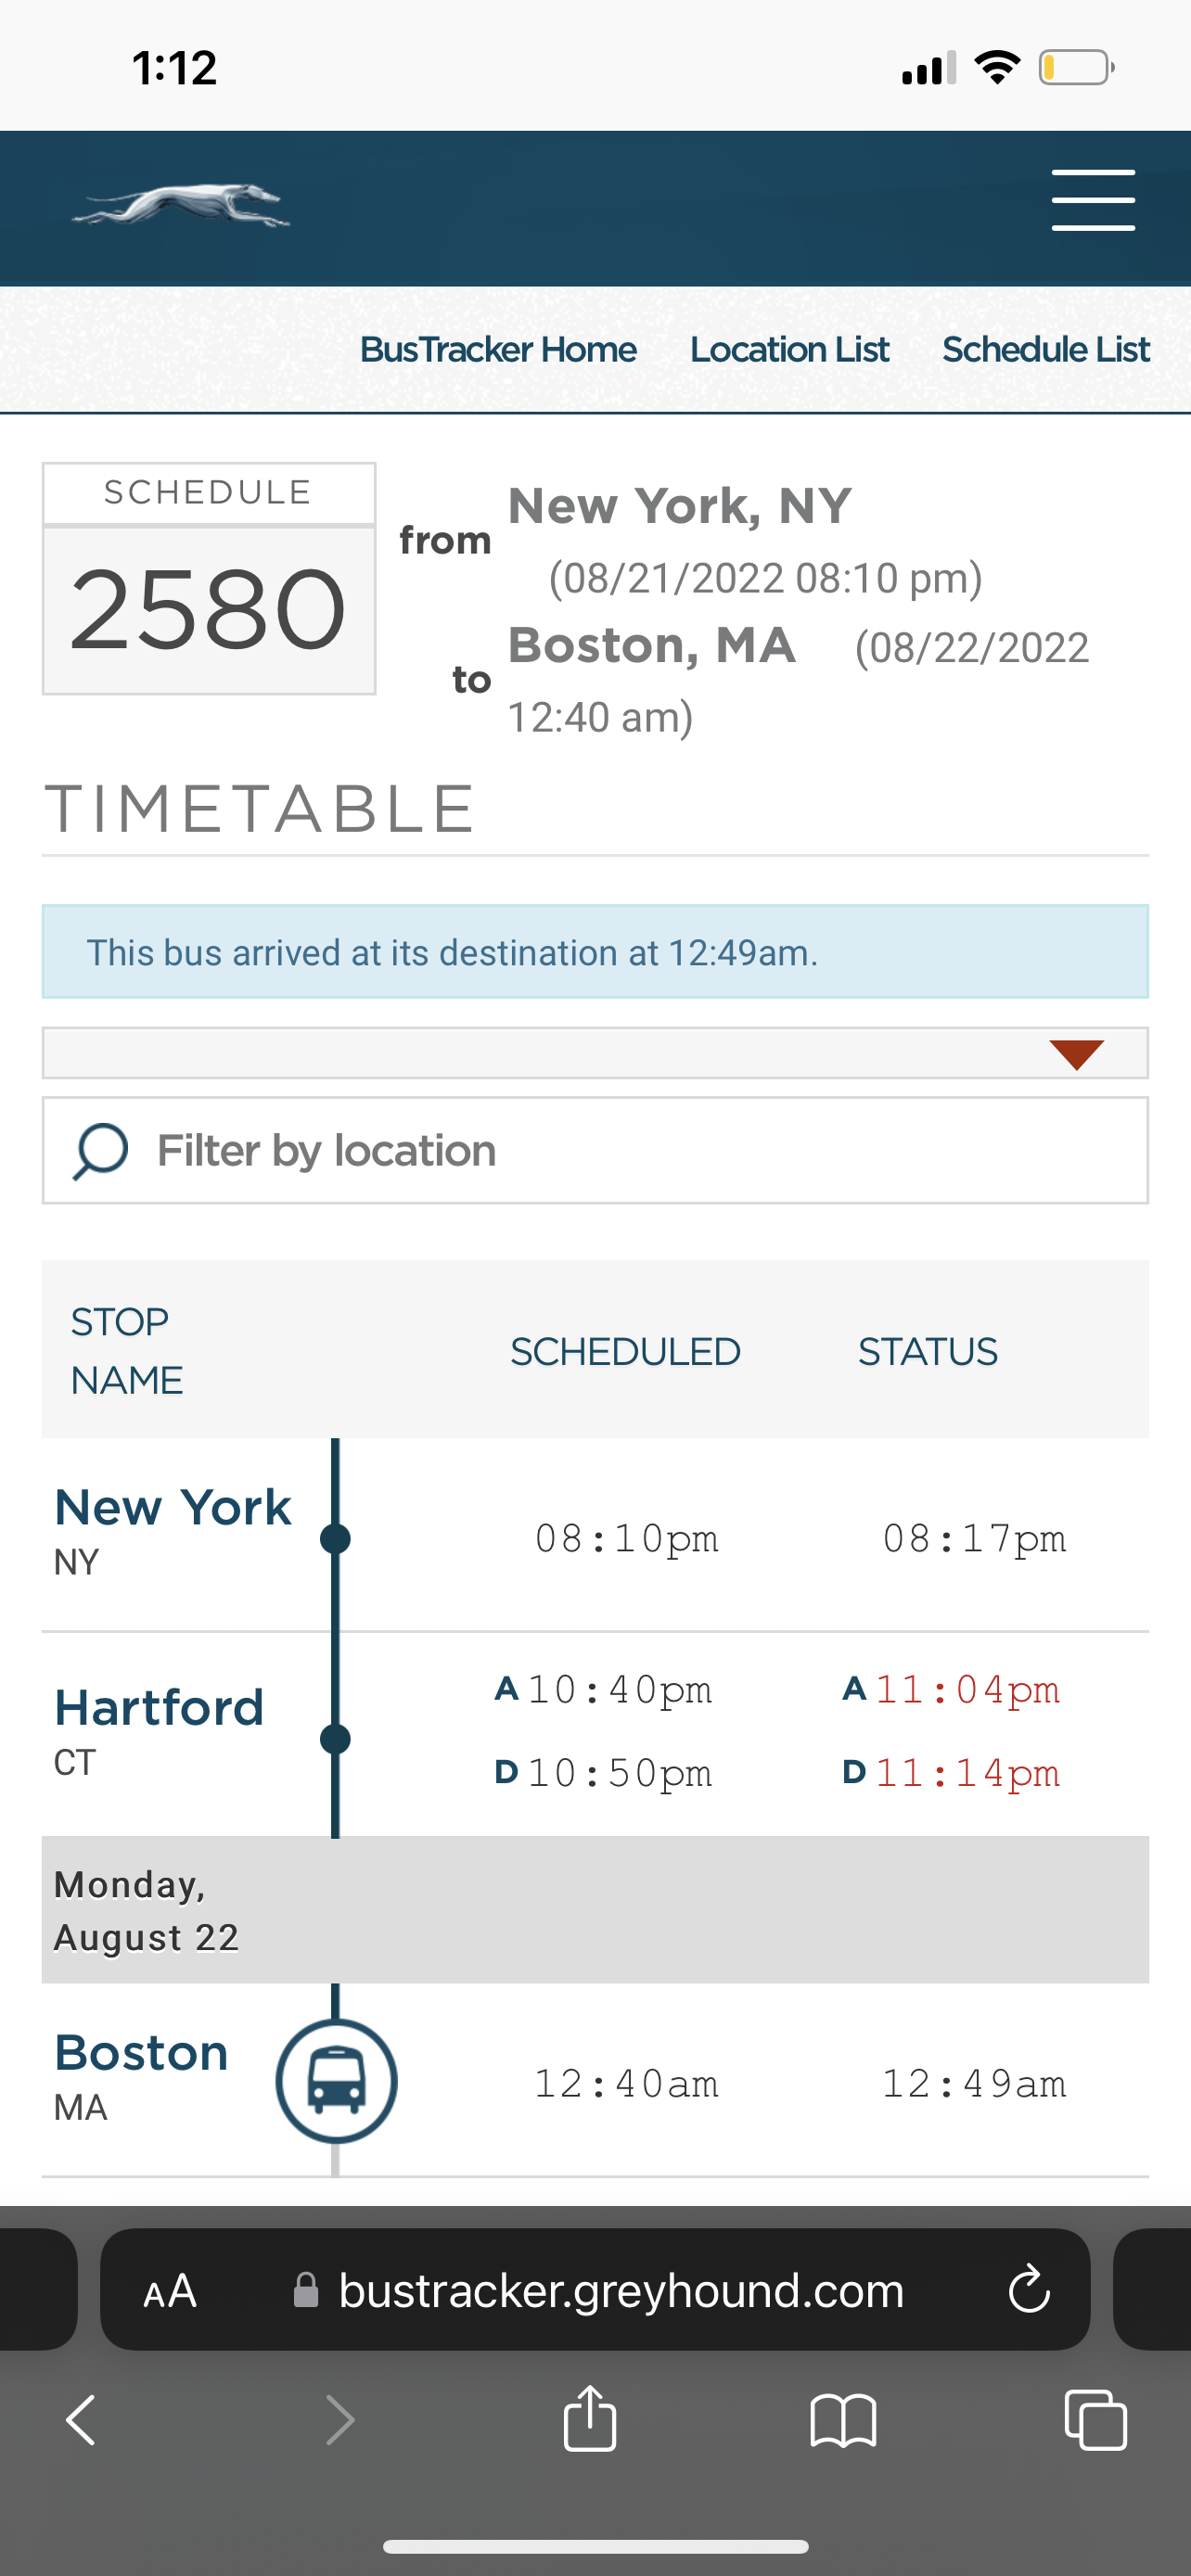1191x2576 pixels.
Task: Tap the bustracker.greyhound.com address bar
Action: pos(620,2290)
